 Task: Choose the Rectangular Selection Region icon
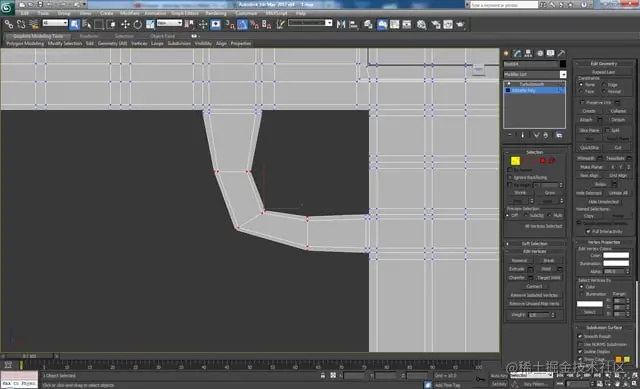(99, 24)
